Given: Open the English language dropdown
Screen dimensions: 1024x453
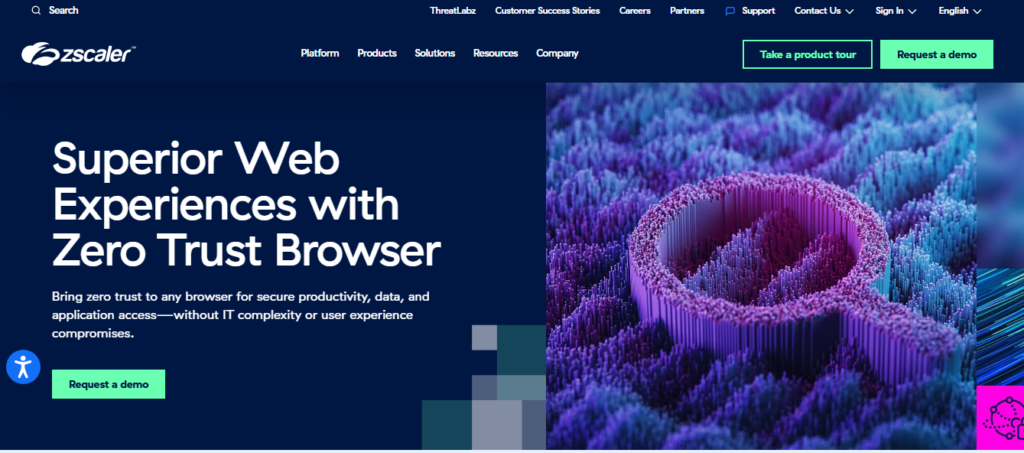Looking at the screenshot, I should coord(959,10).
